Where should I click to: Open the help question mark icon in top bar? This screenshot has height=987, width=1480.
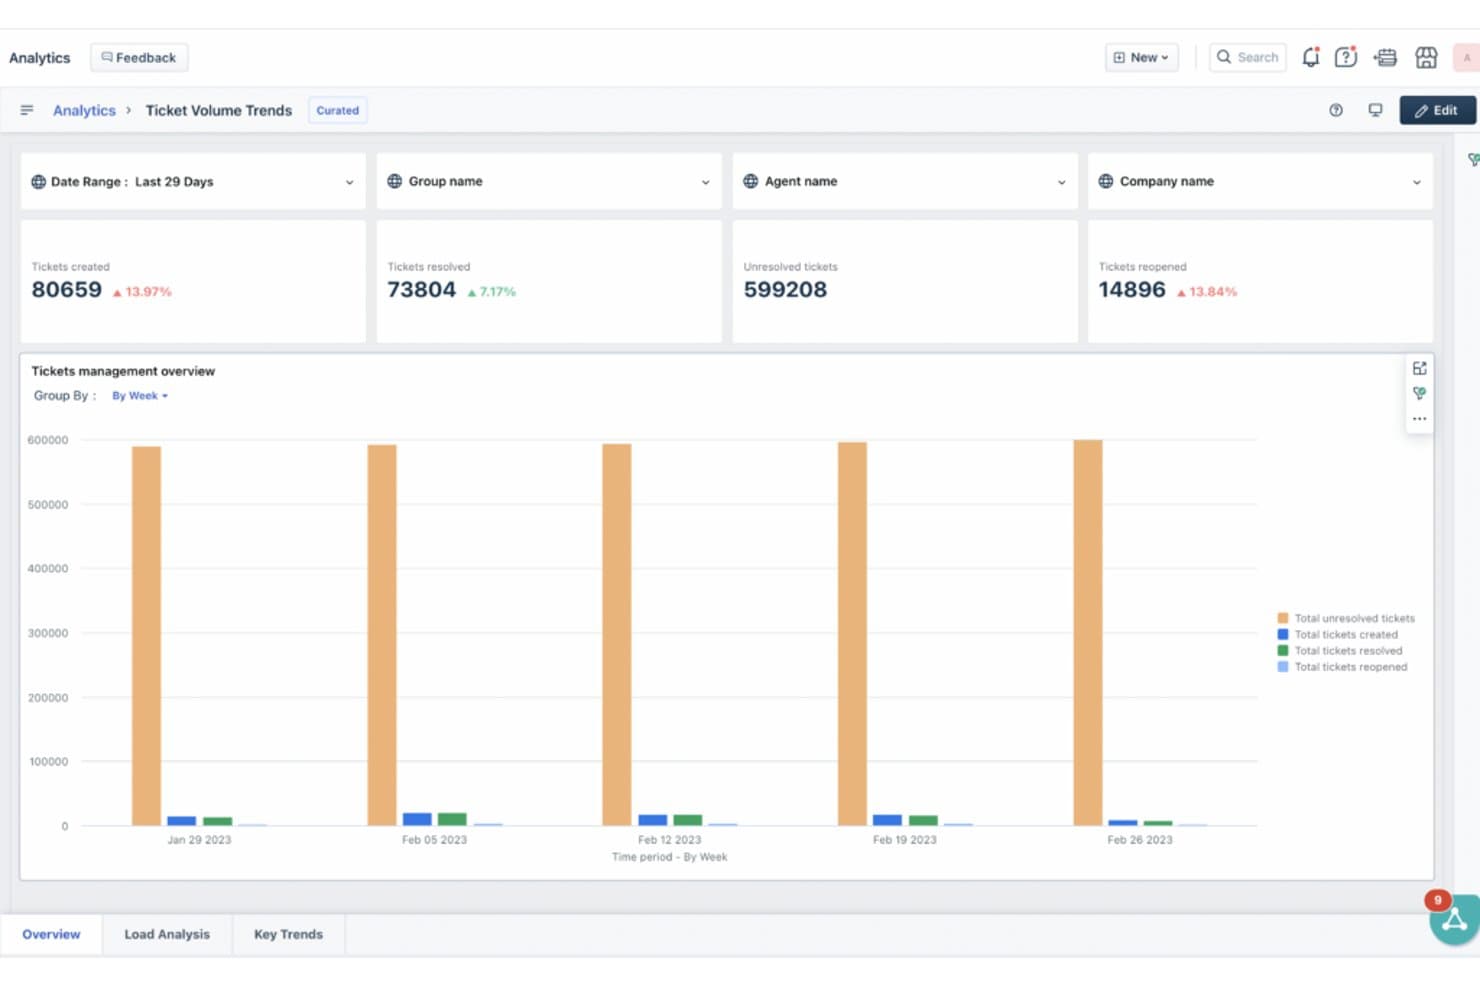(1346, 57)
